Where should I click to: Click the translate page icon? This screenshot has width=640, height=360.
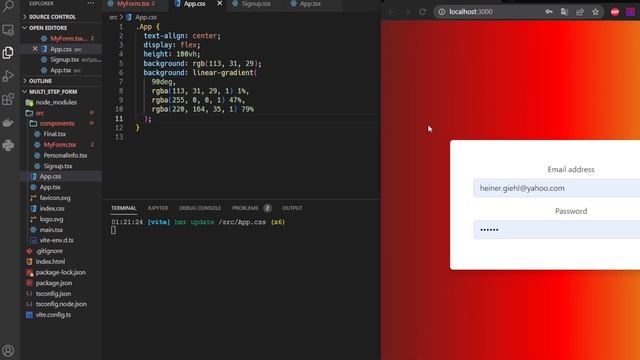564,12
